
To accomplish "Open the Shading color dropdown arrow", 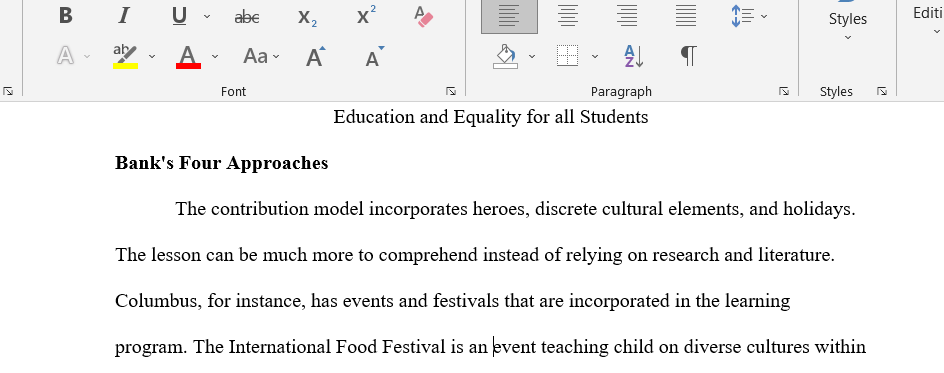I will tap(532, 57).
